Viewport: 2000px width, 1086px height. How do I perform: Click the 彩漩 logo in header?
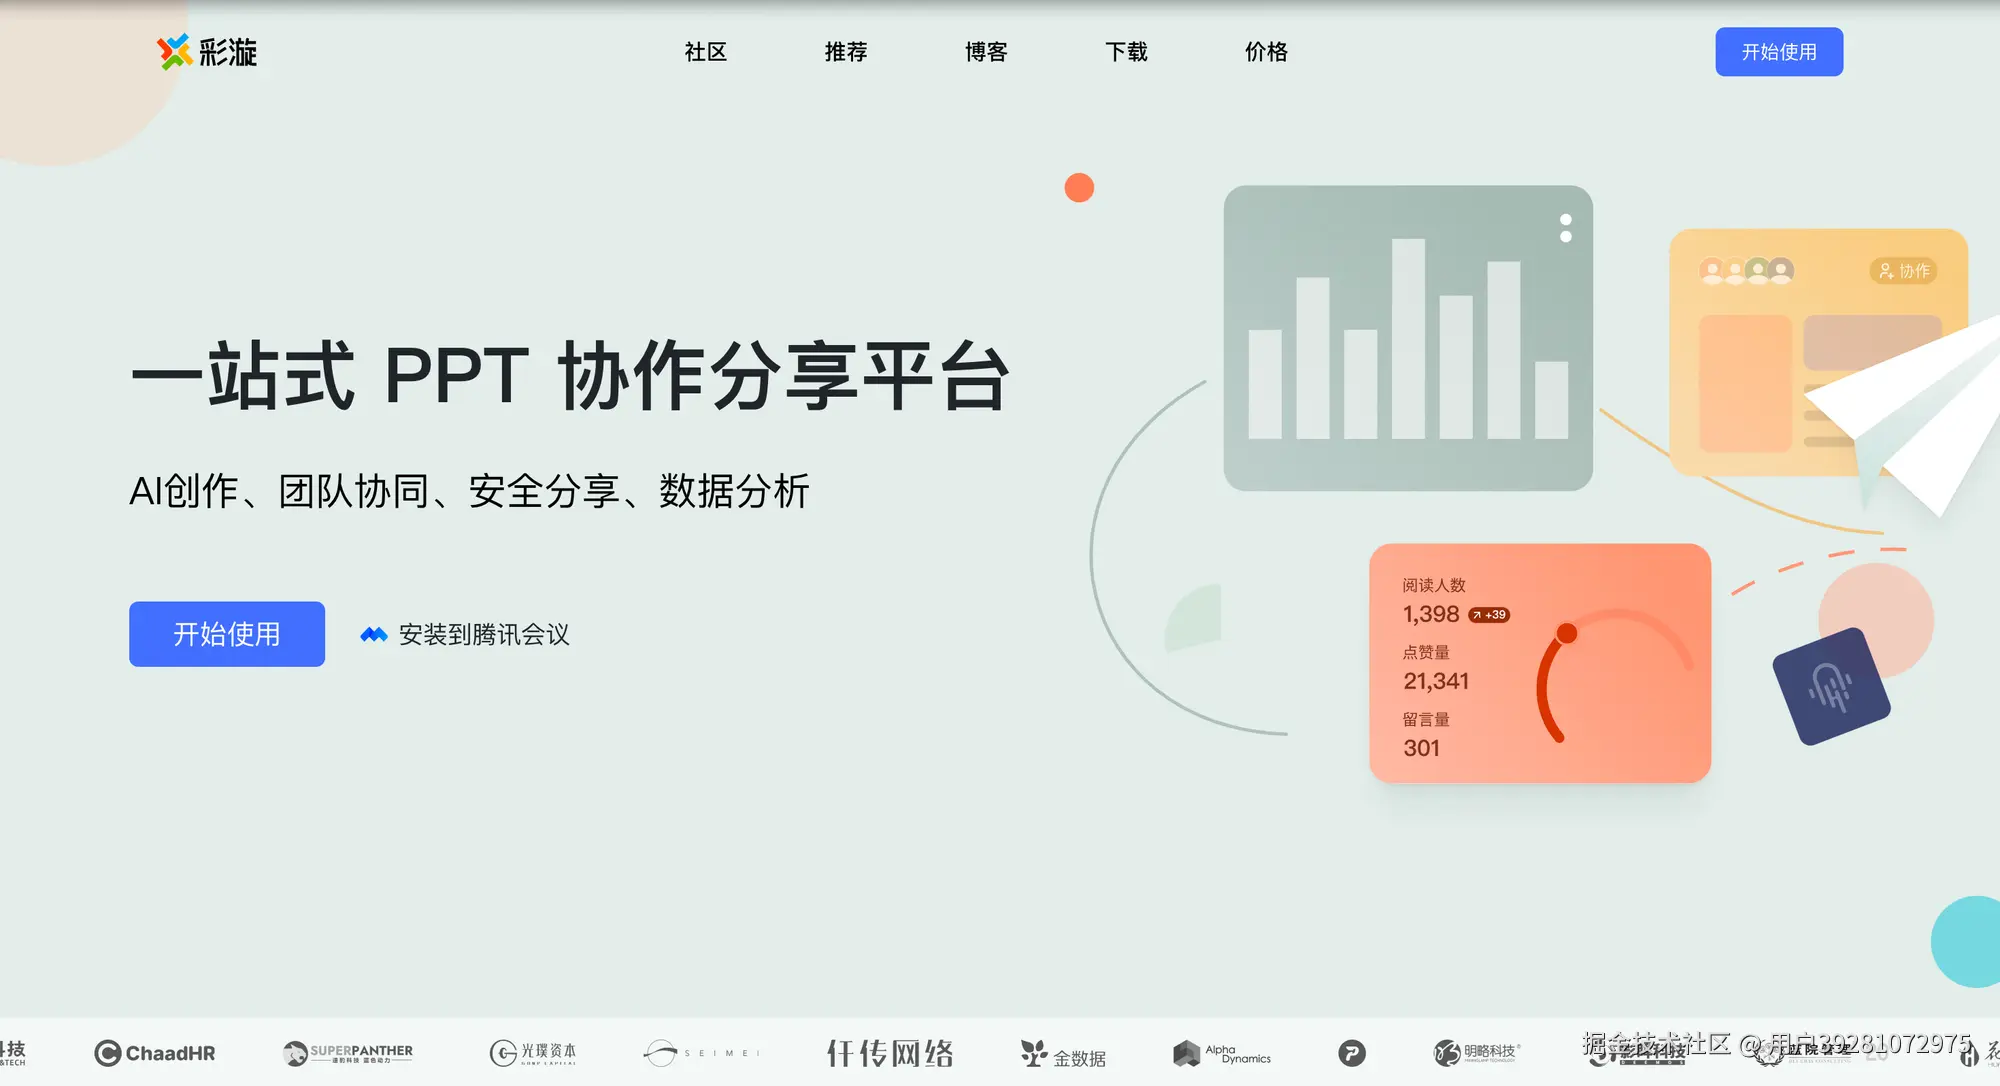click(x=207, y=52)
